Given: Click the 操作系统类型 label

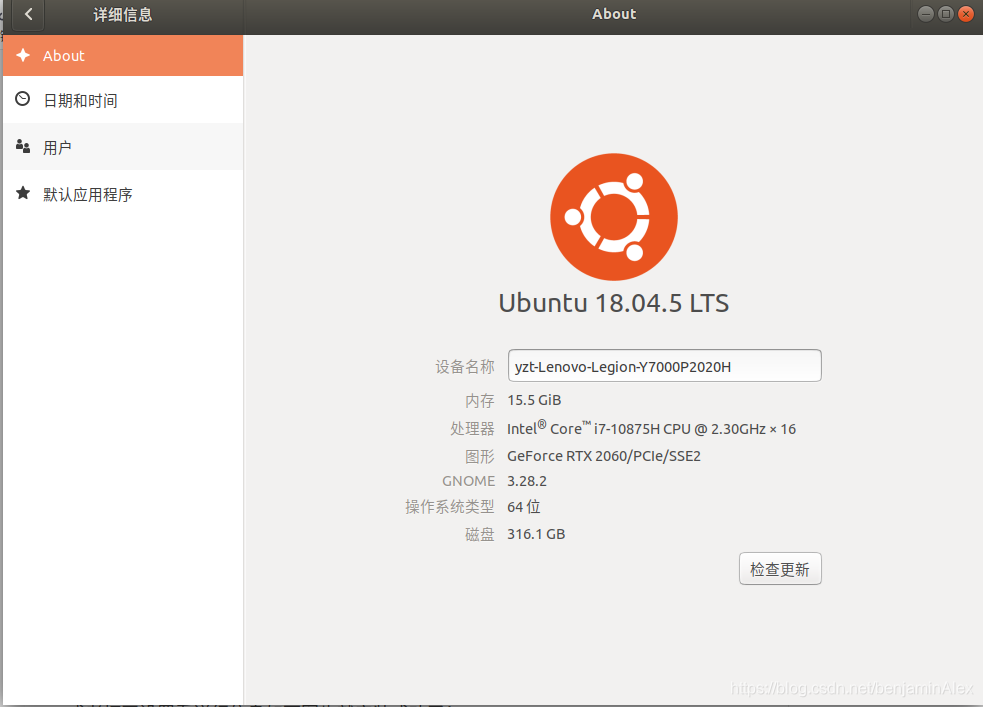Looking at the screenshot, I should tap(449, 506).
